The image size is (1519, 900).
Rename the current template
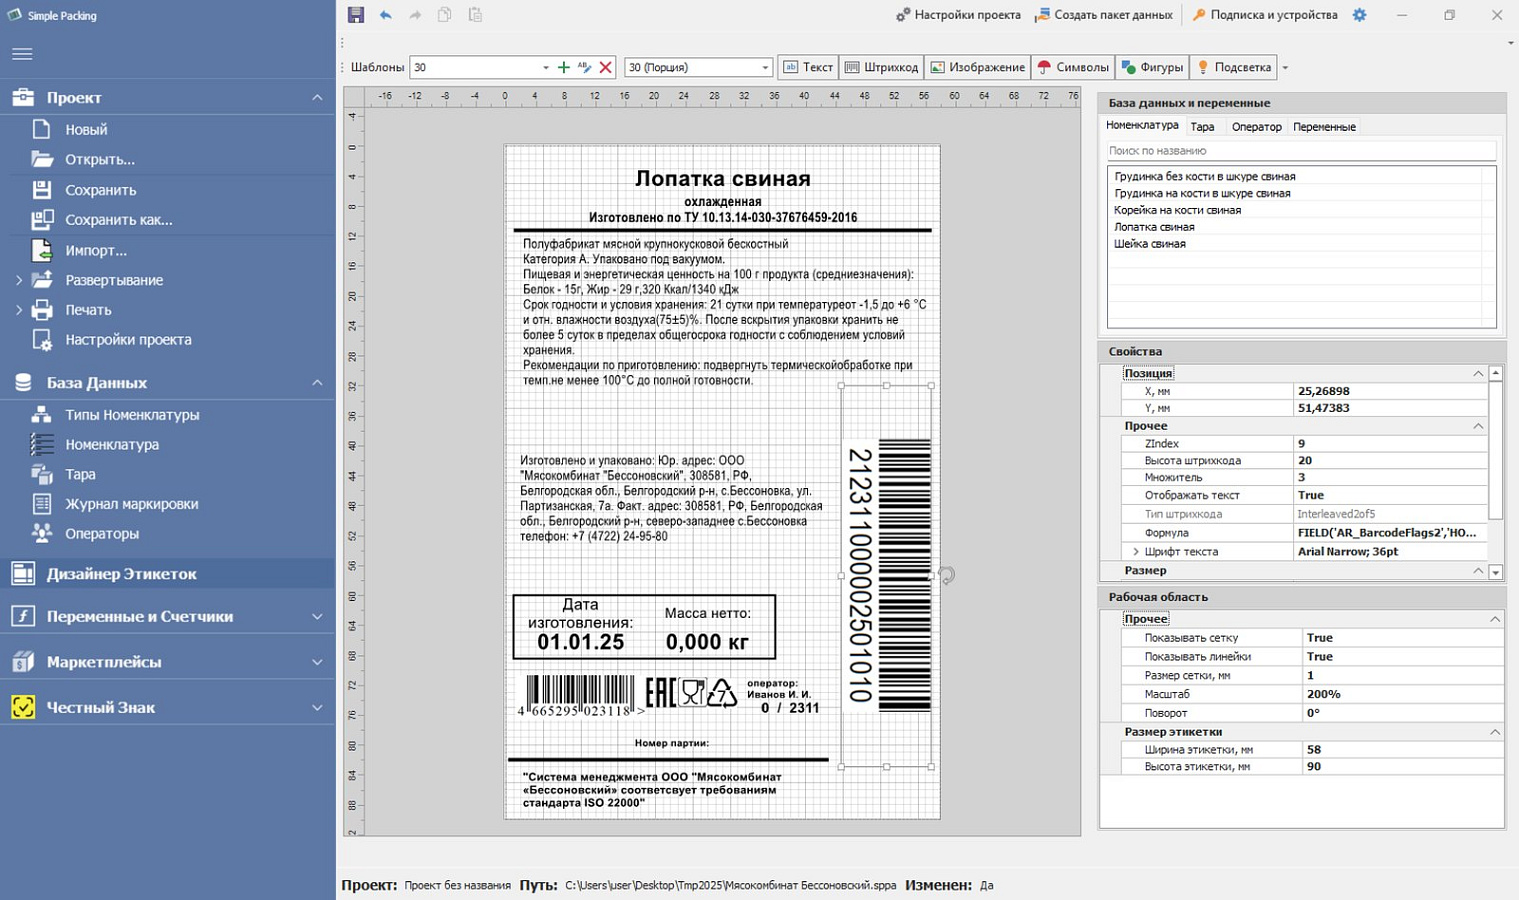(585, 67)
